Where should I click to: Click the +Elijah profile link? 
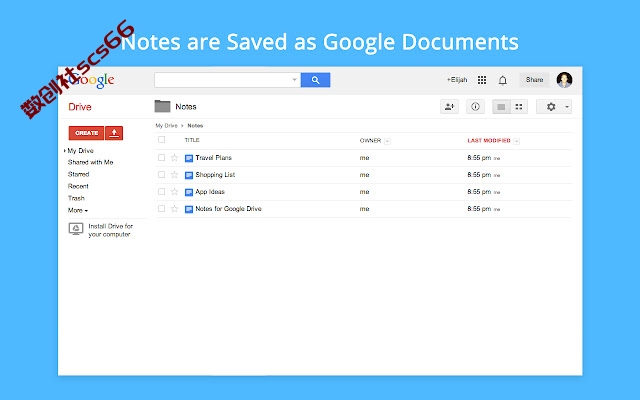pyautogui.click(x=457, y=80)
